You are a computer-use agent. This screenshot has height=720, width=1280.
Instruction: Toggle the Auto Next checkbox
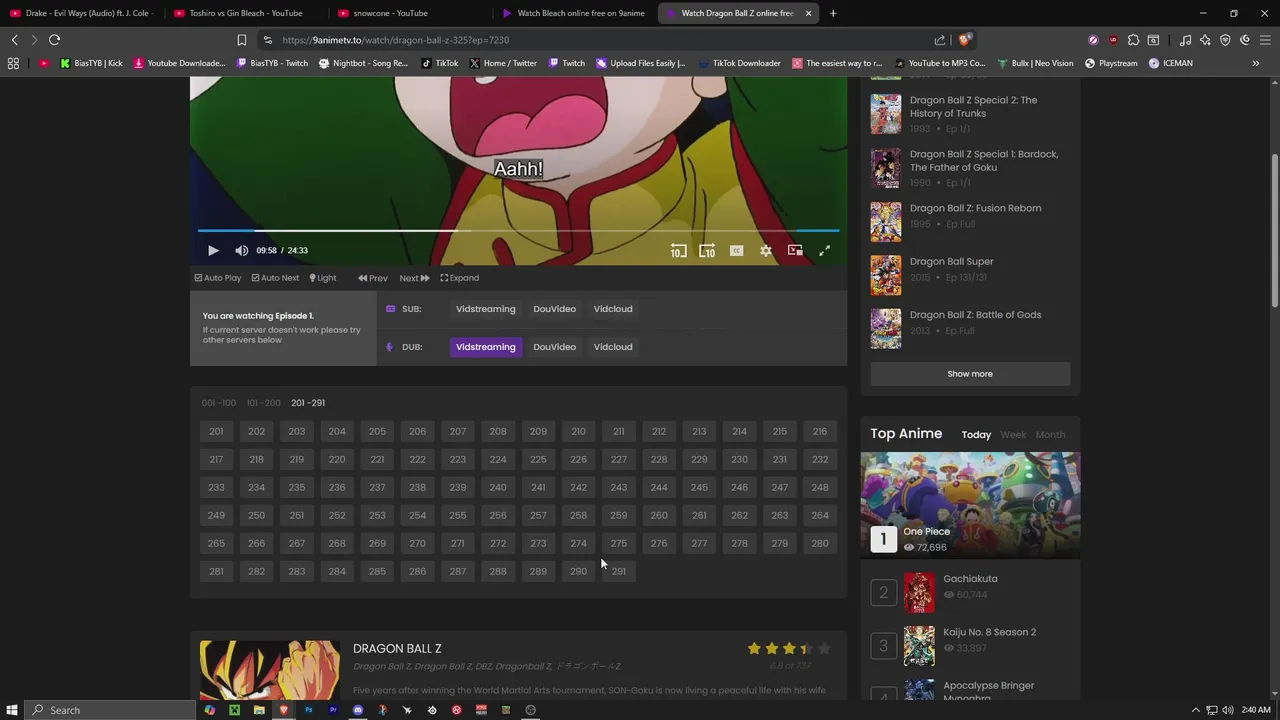tap(275, 278)
